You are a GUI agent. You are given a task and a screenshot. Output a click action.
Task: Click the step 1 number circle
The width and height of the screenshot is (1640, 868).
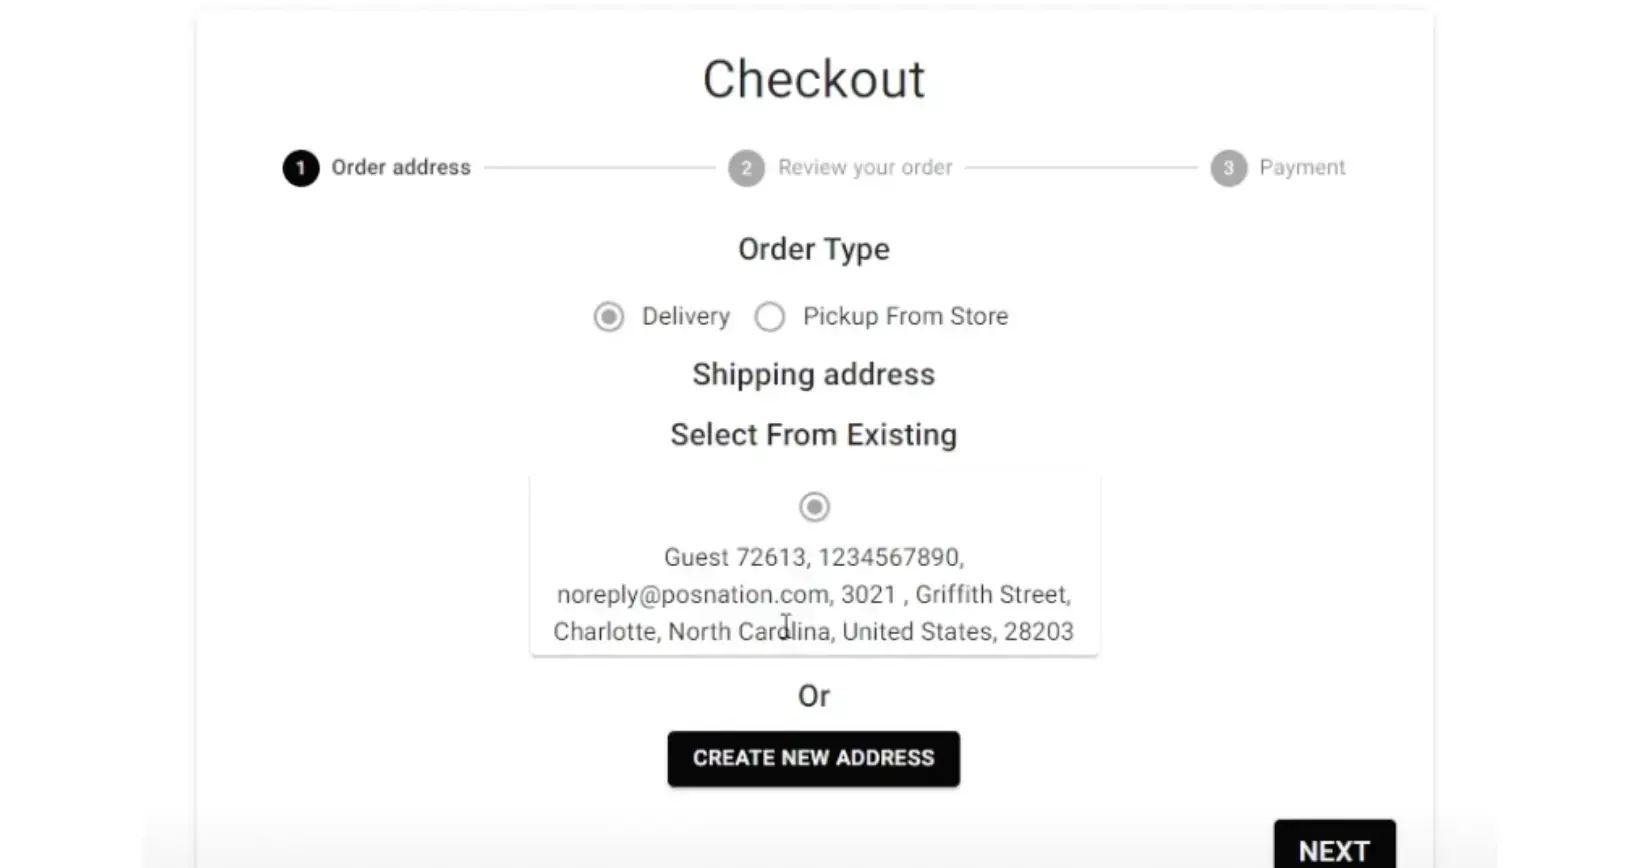(x=300, y=168)
